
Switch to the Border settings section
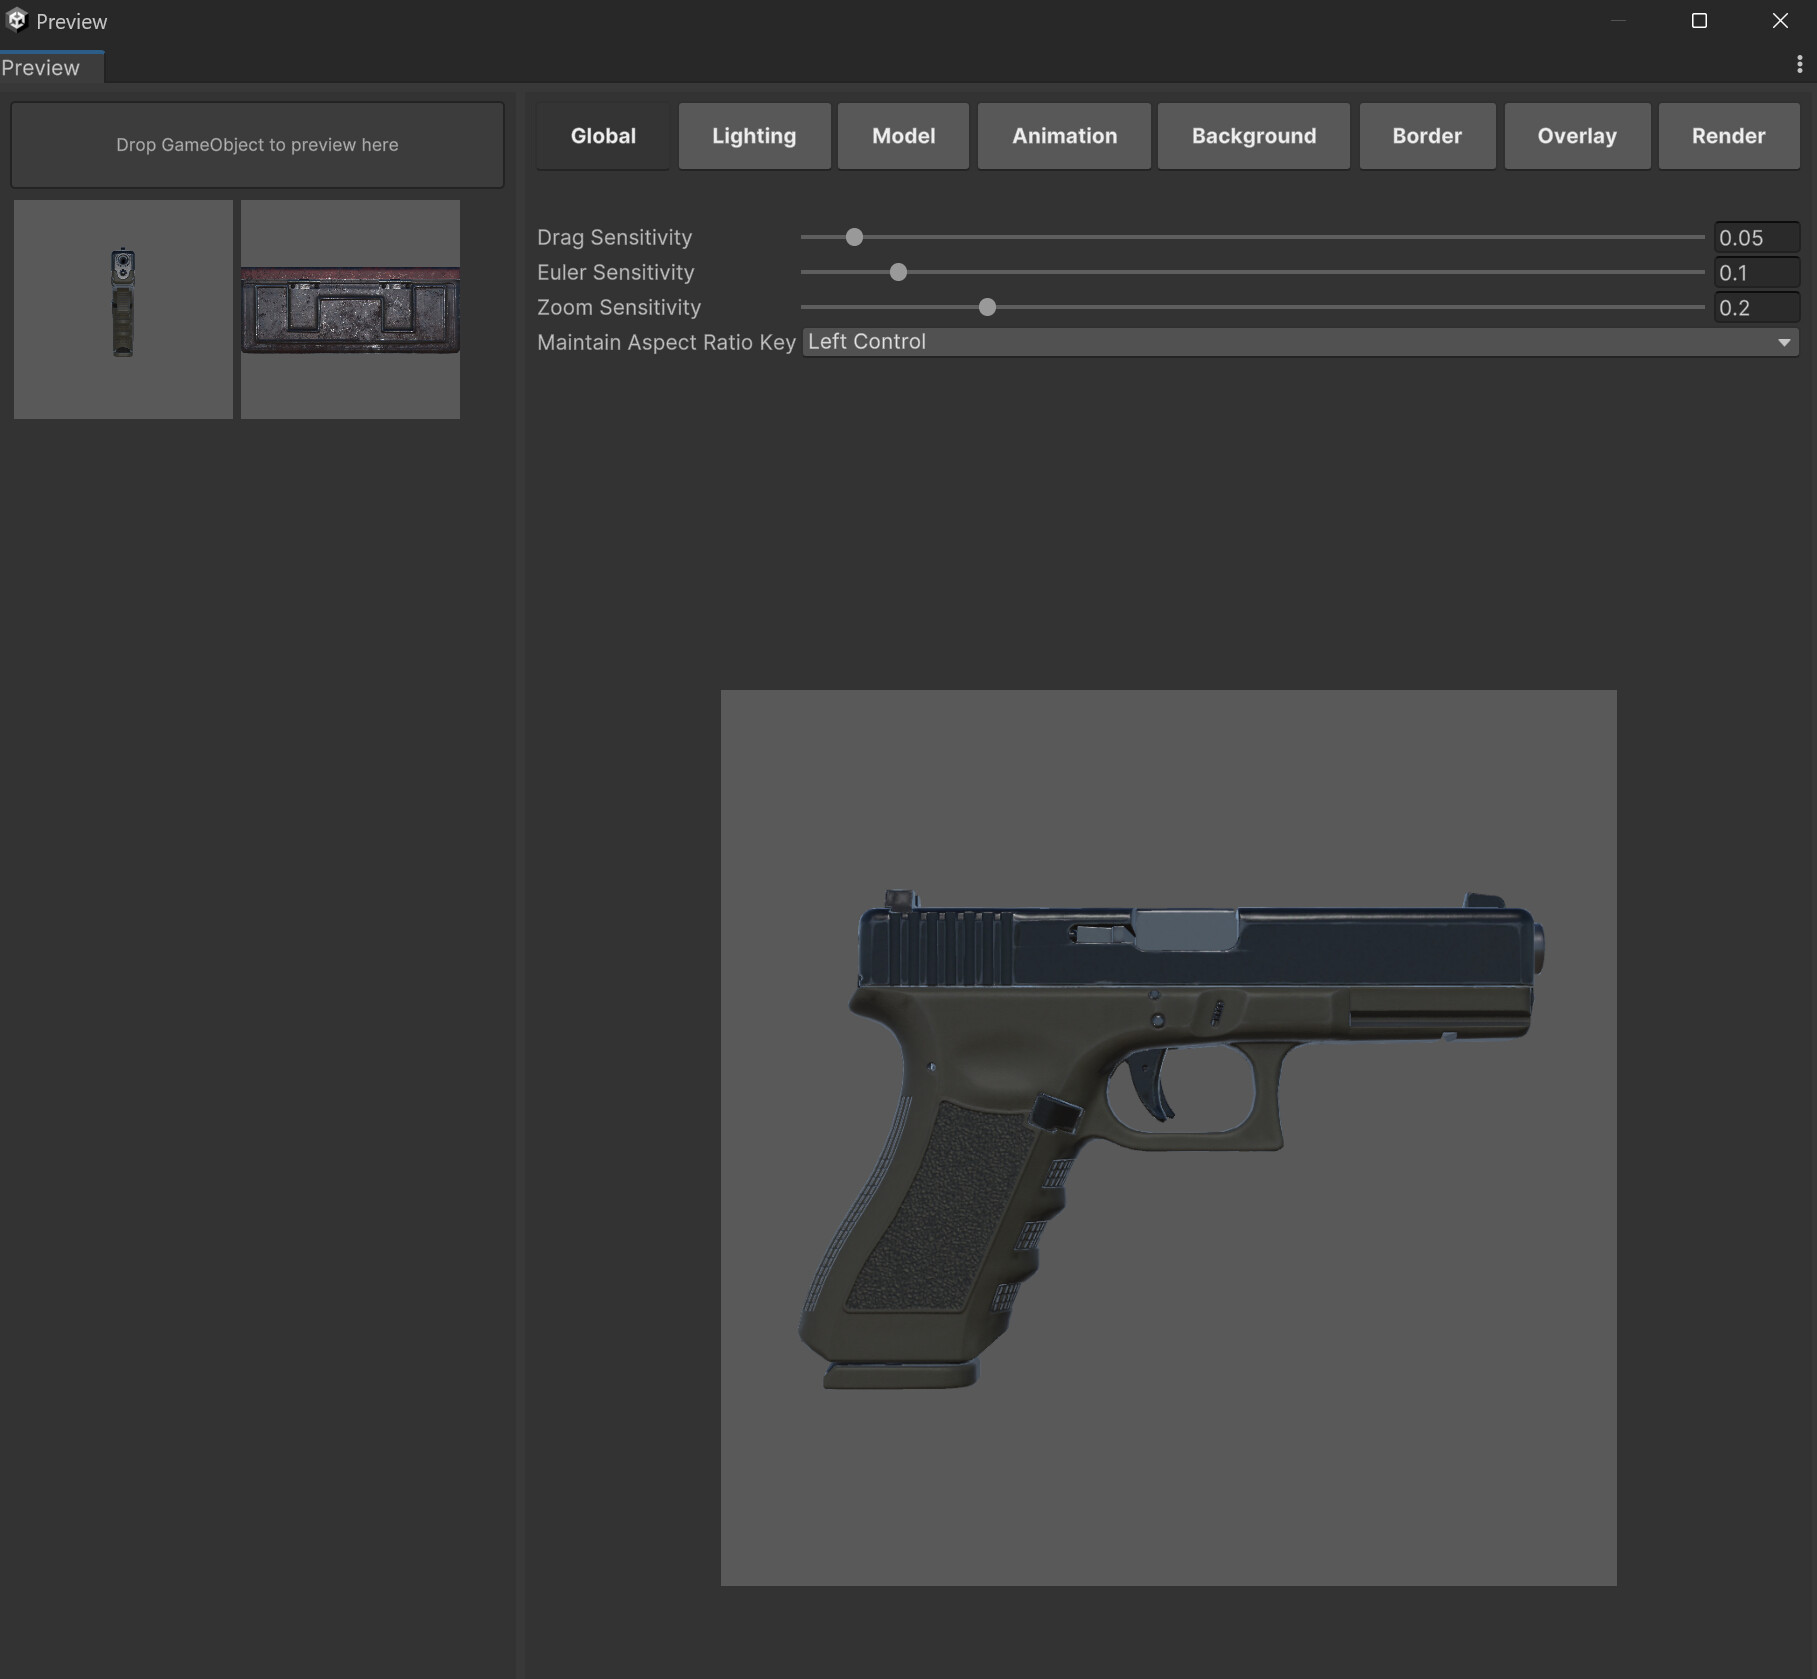[x=1427, y=136]
